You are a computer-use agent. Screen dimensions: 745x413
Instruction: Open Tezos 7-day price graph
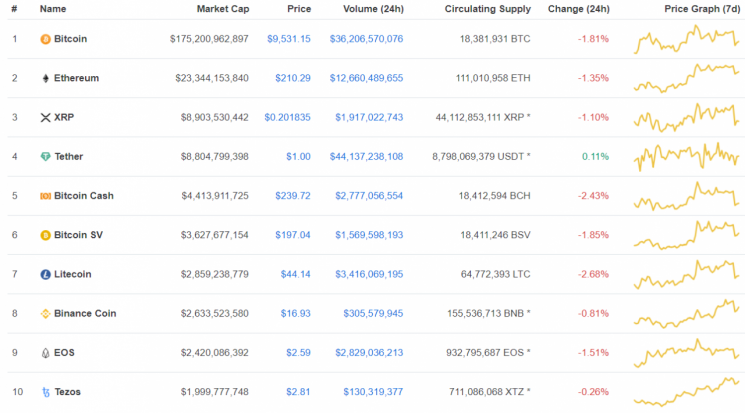pyautogui.click(x=687, y=392)
